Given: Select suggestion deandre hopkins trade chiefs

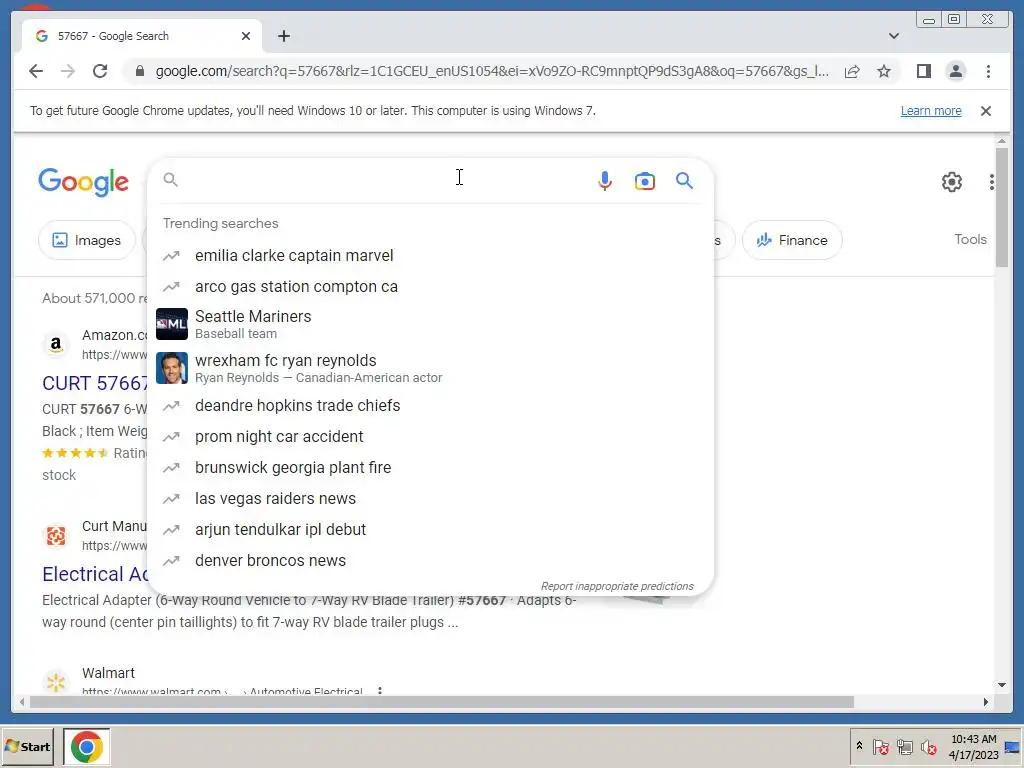Looking at the screenshot, I should pos(430,406).
